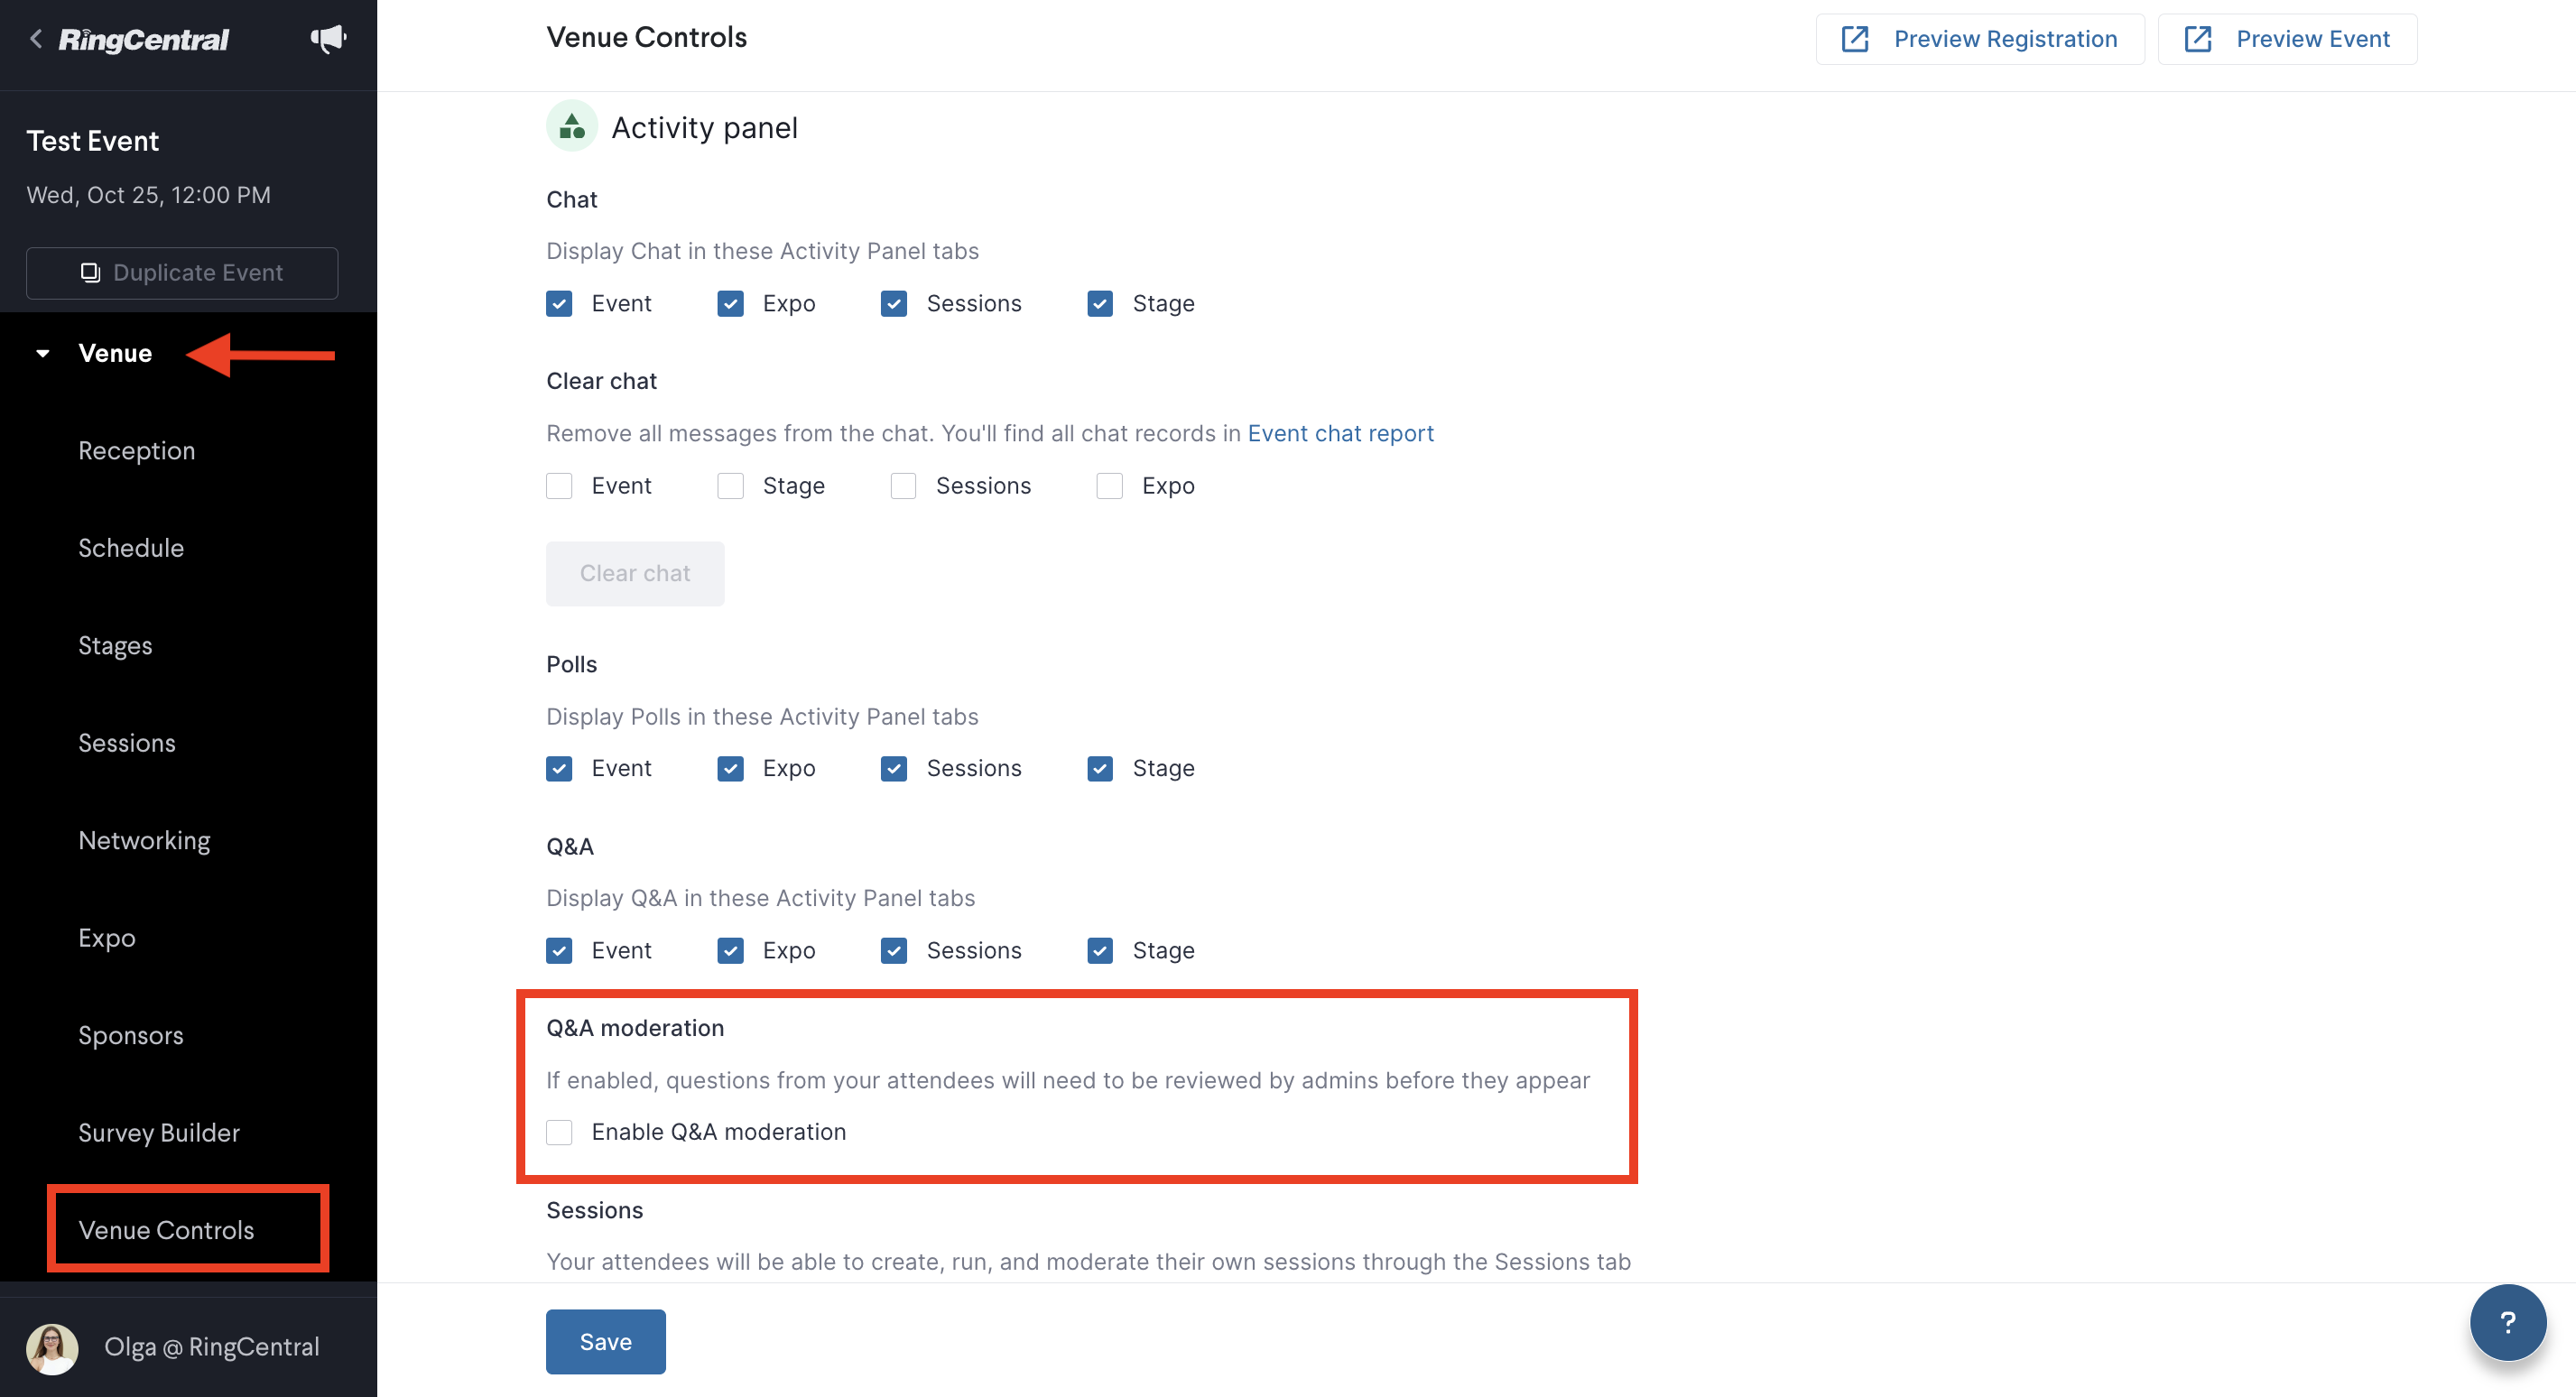
Task: Open the Event chat report link
Action: tap(1340, 433)
